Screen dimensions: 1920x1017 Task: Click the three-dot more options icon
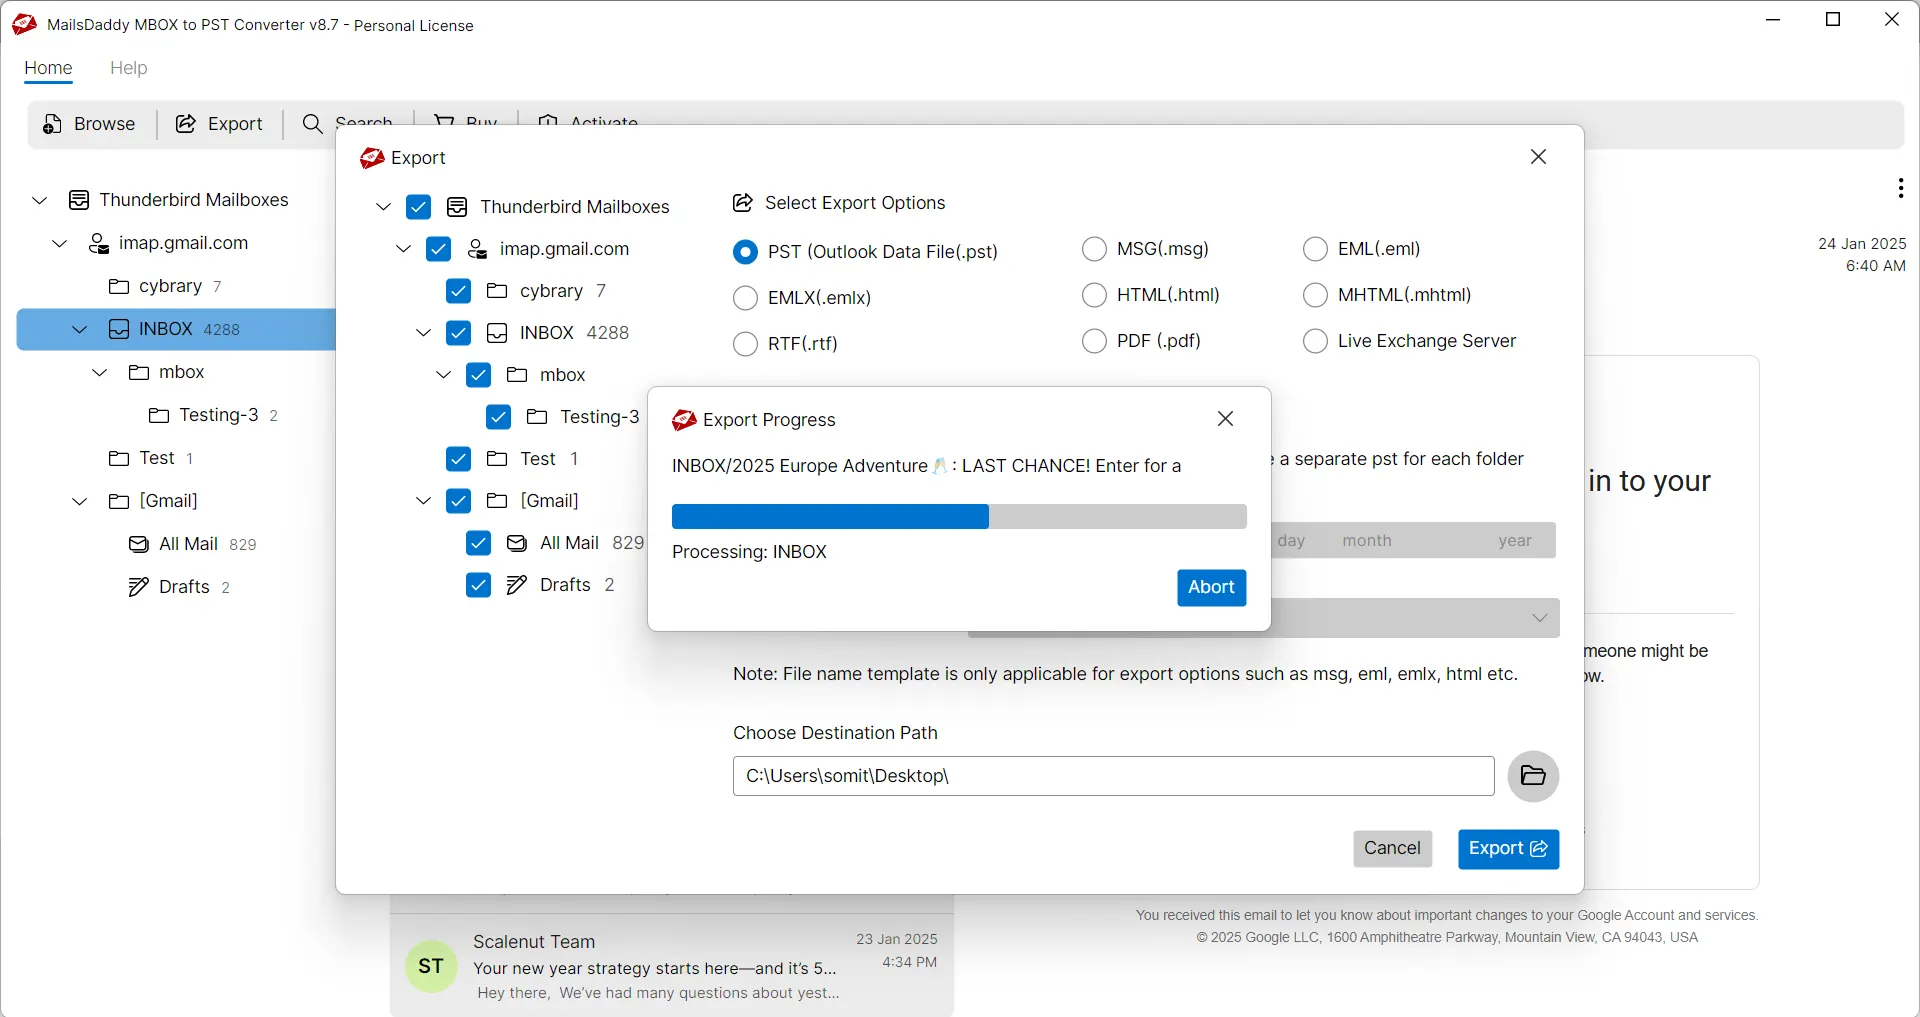pyautogui.click(x=1900, y=188)
